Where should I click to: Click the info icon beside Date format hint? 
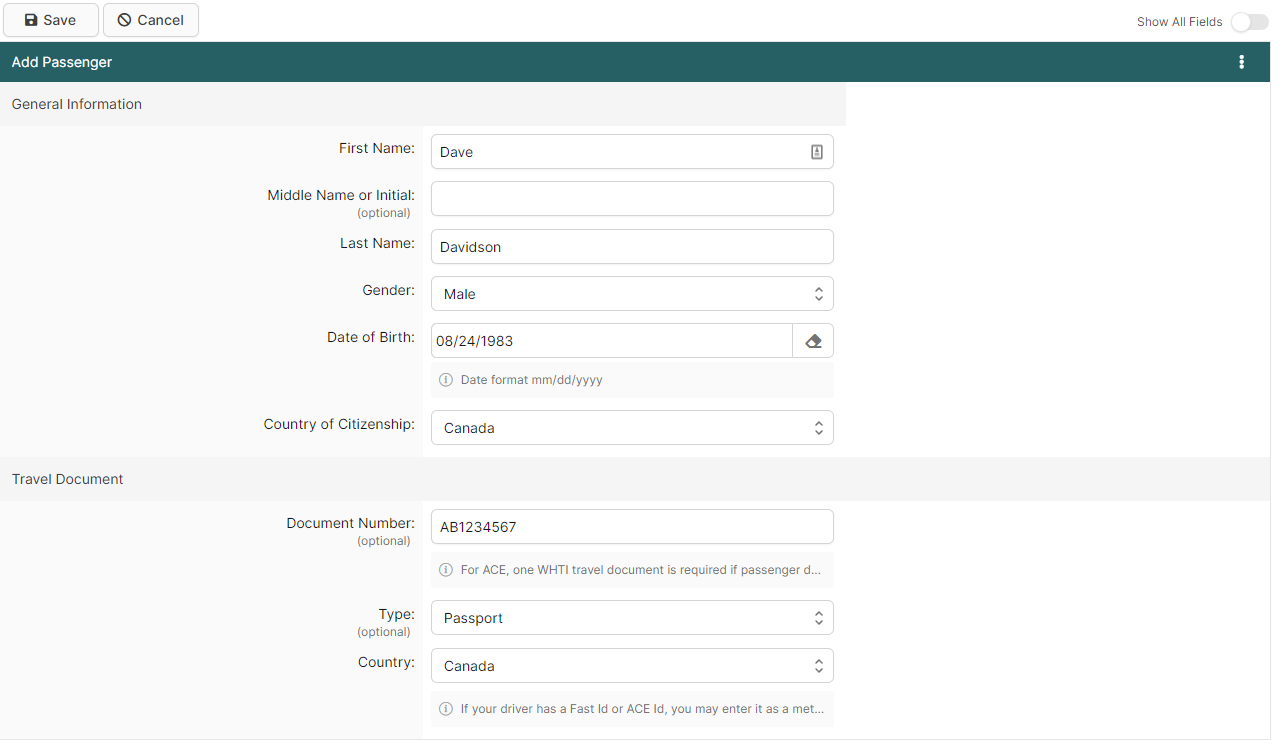446,380
